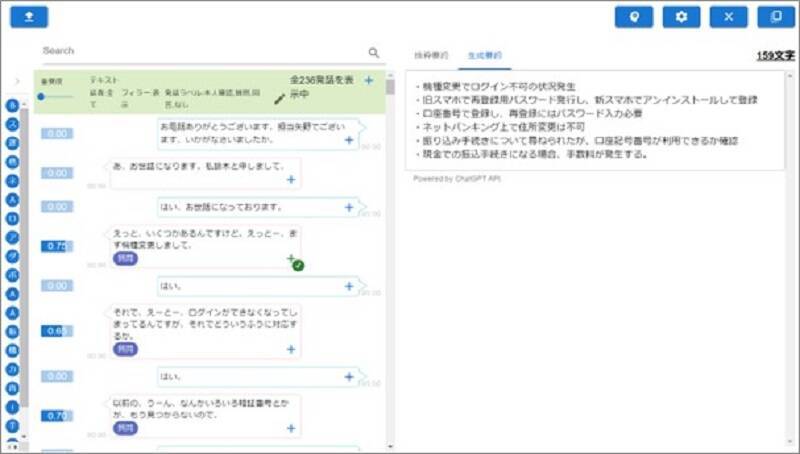The height and width of the screenshot is (454, 800).
Task: Click the 重要度 importance slider handle
Action: coord(41,97)
